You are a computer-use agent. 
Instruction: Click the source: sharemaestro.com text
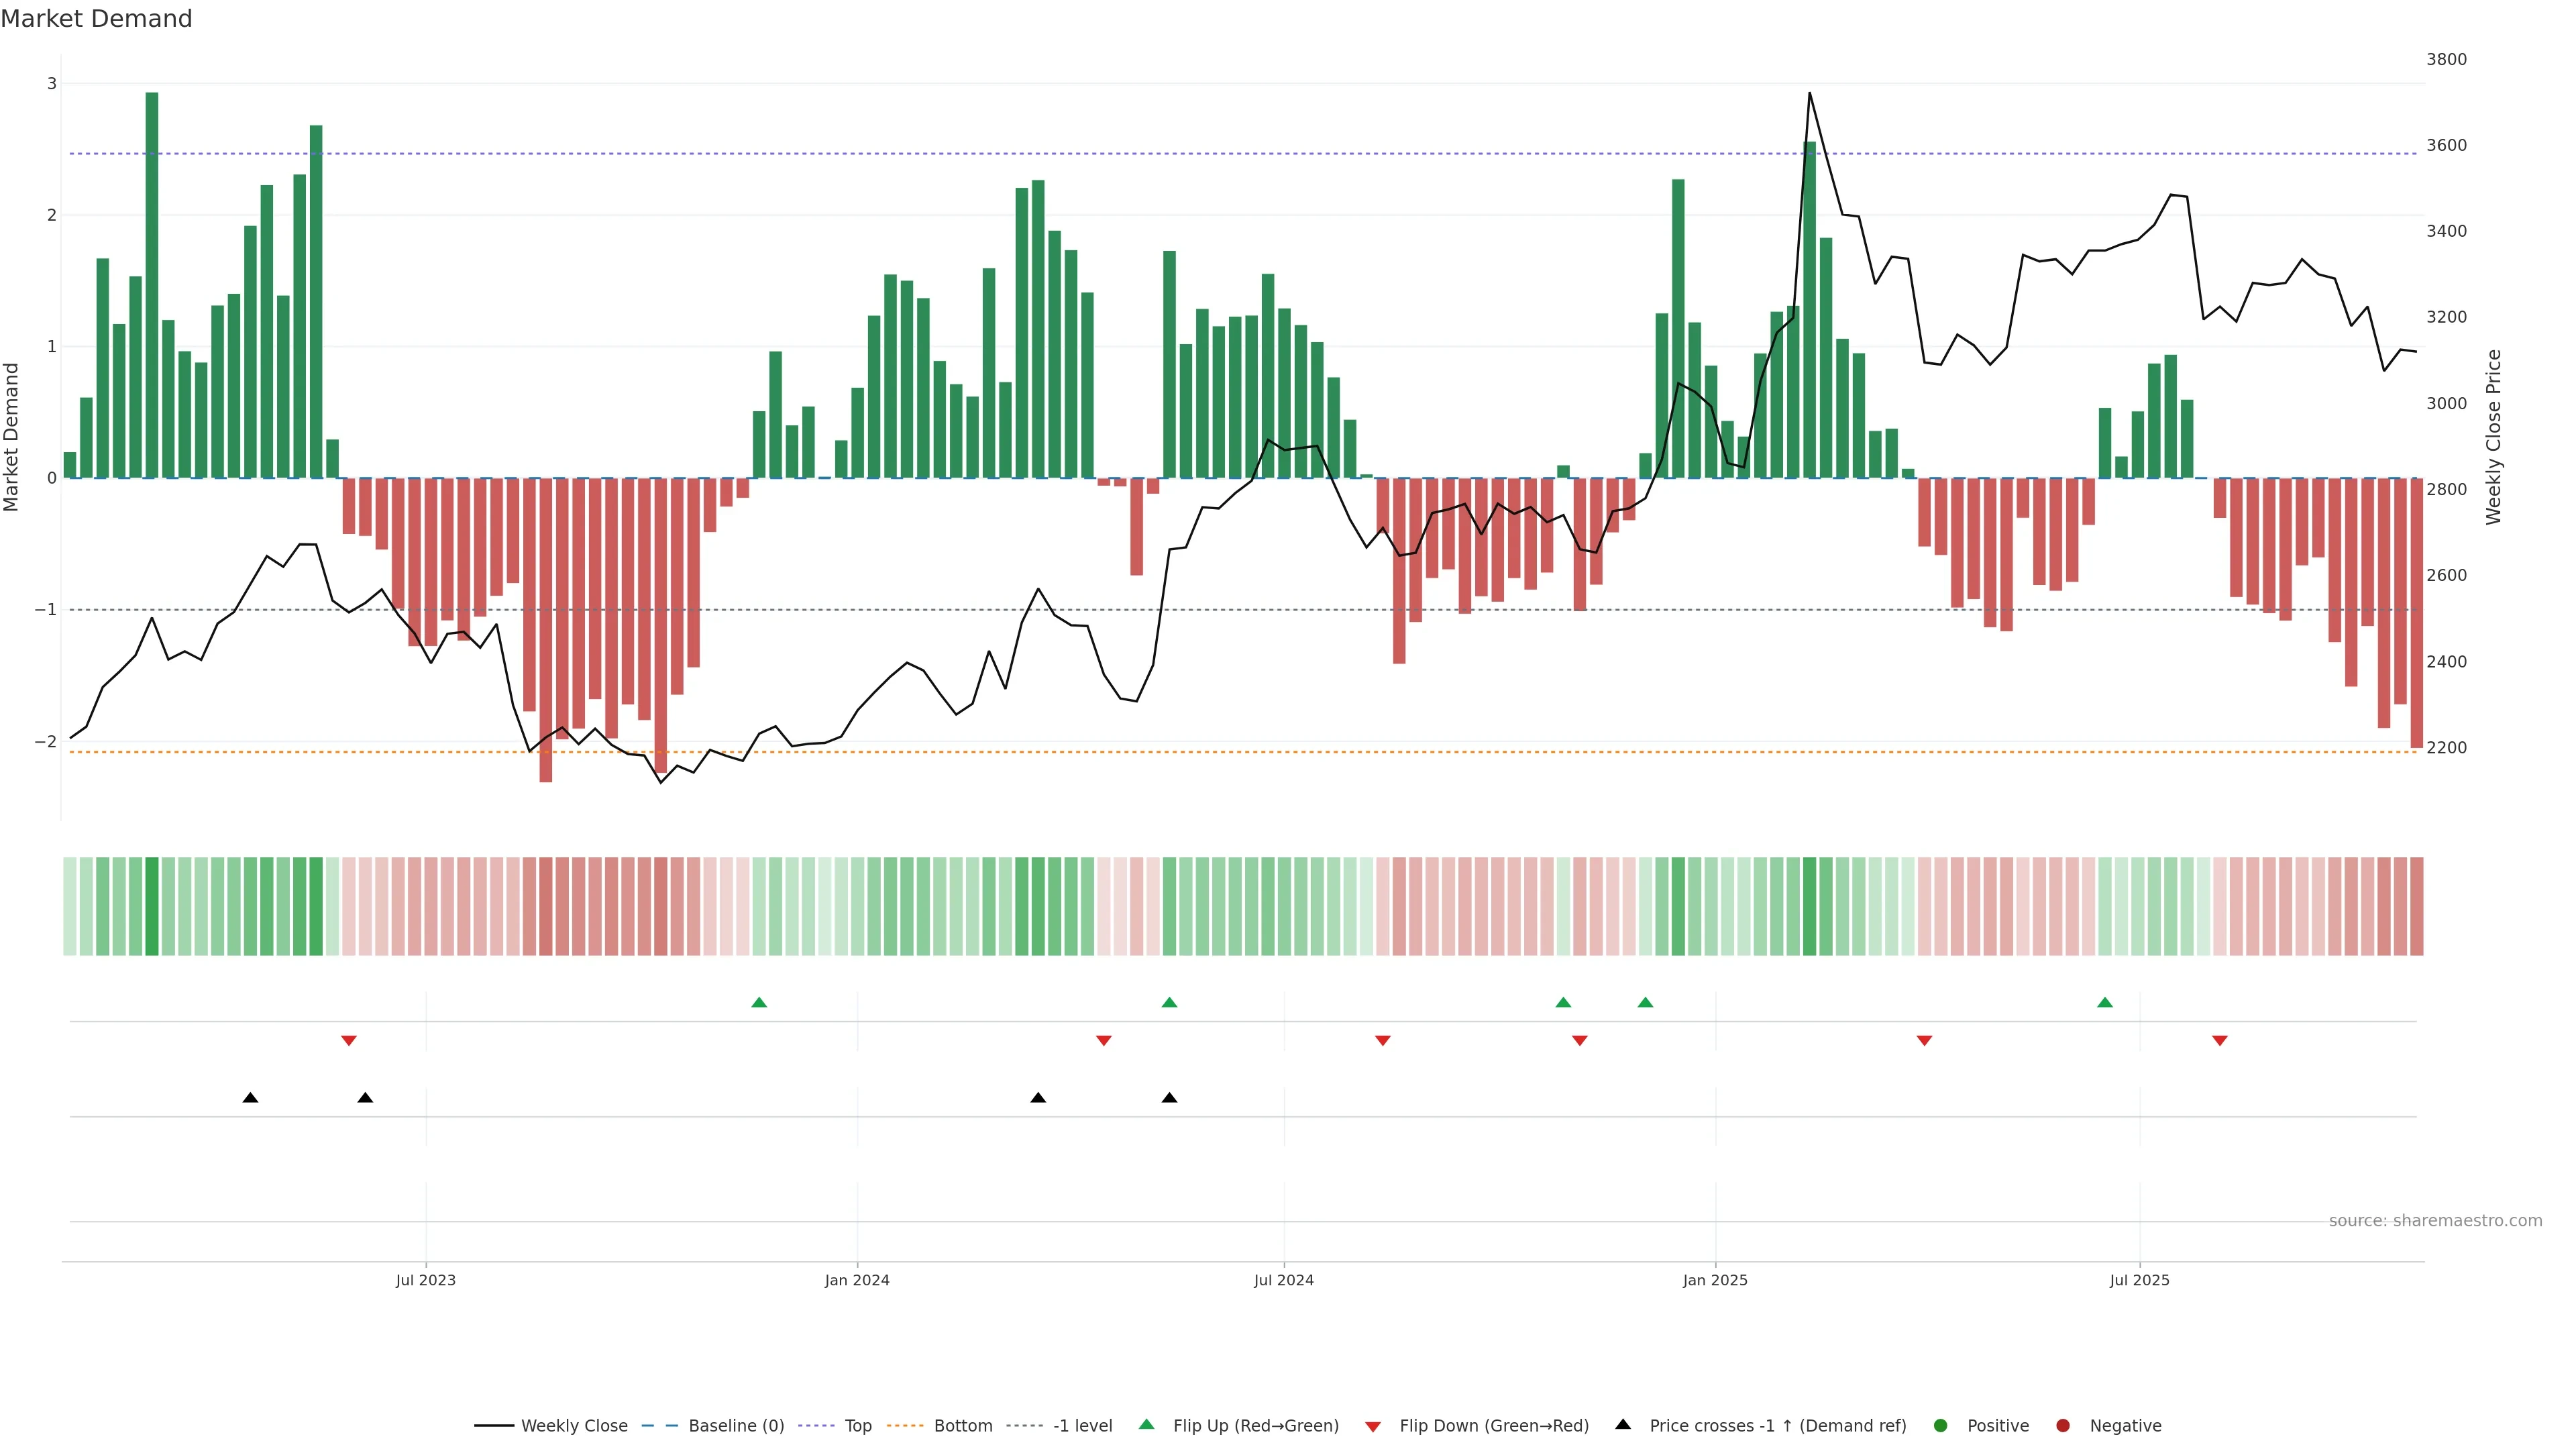(x=2435, y=1221)
